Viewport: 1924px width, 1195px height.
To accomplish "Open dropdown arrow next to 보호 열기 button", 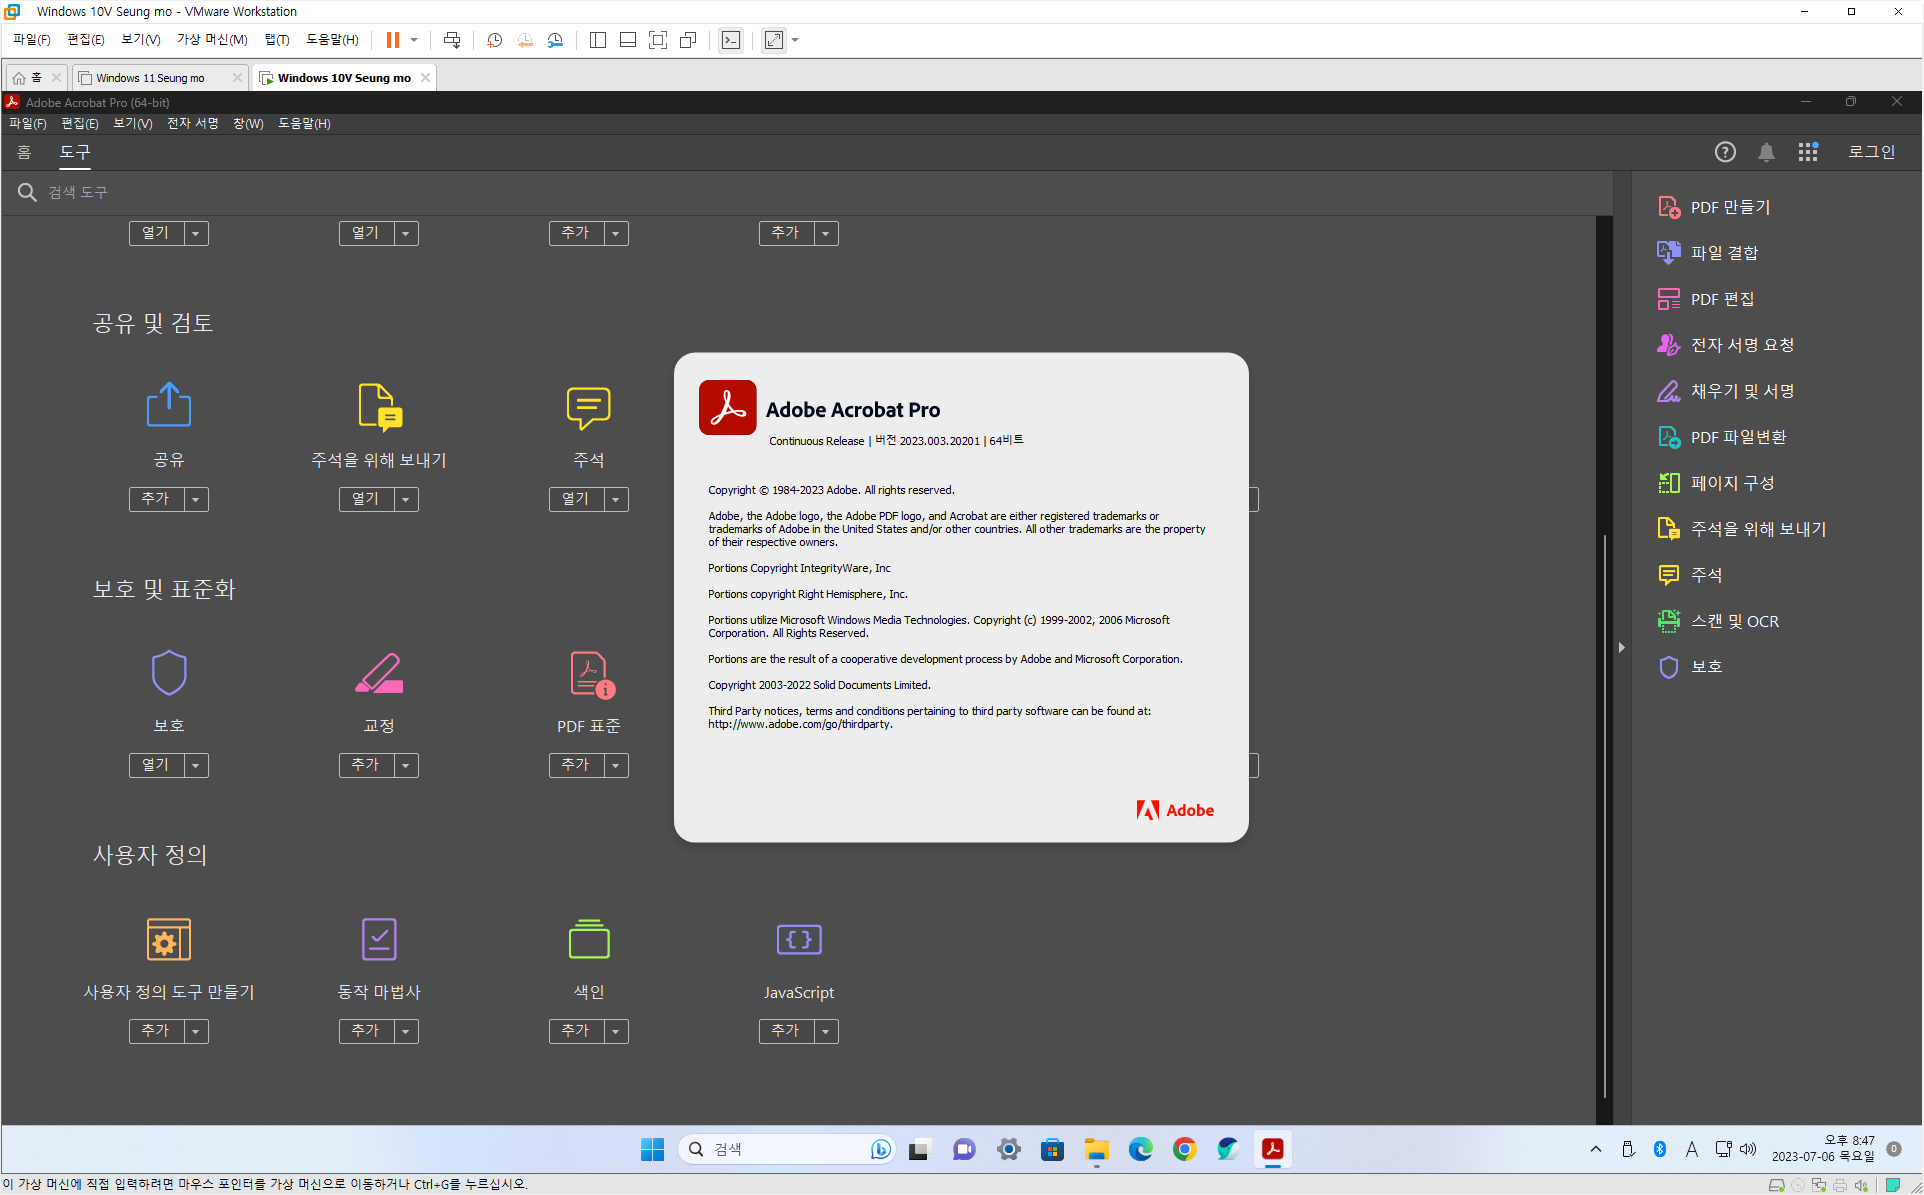I will (x=196, y=765).
